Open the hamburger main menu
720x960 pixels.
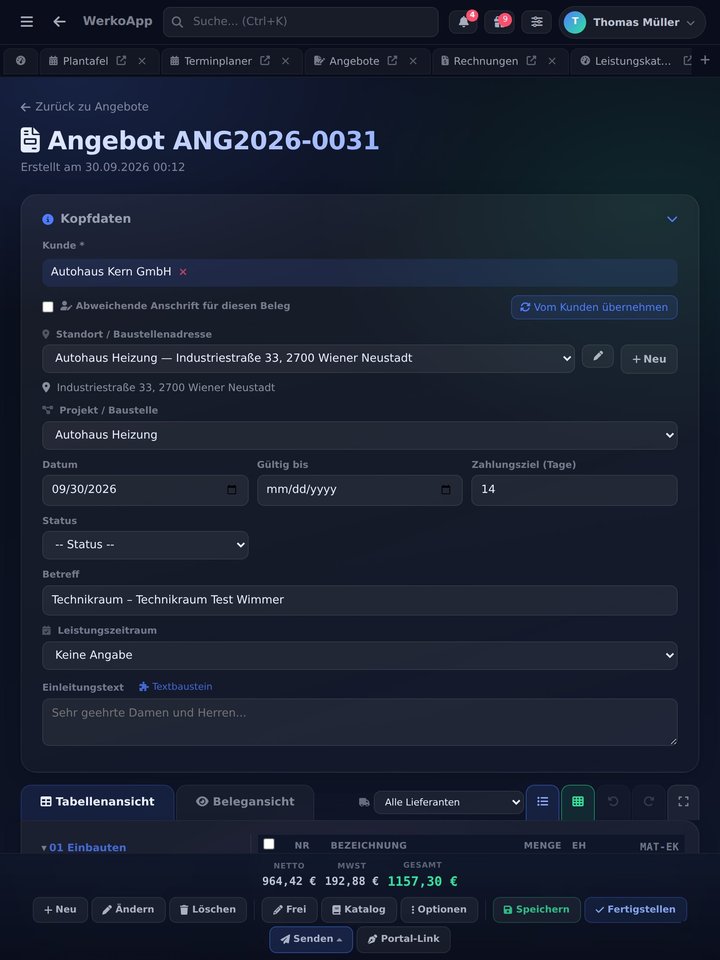click(26, 22)
